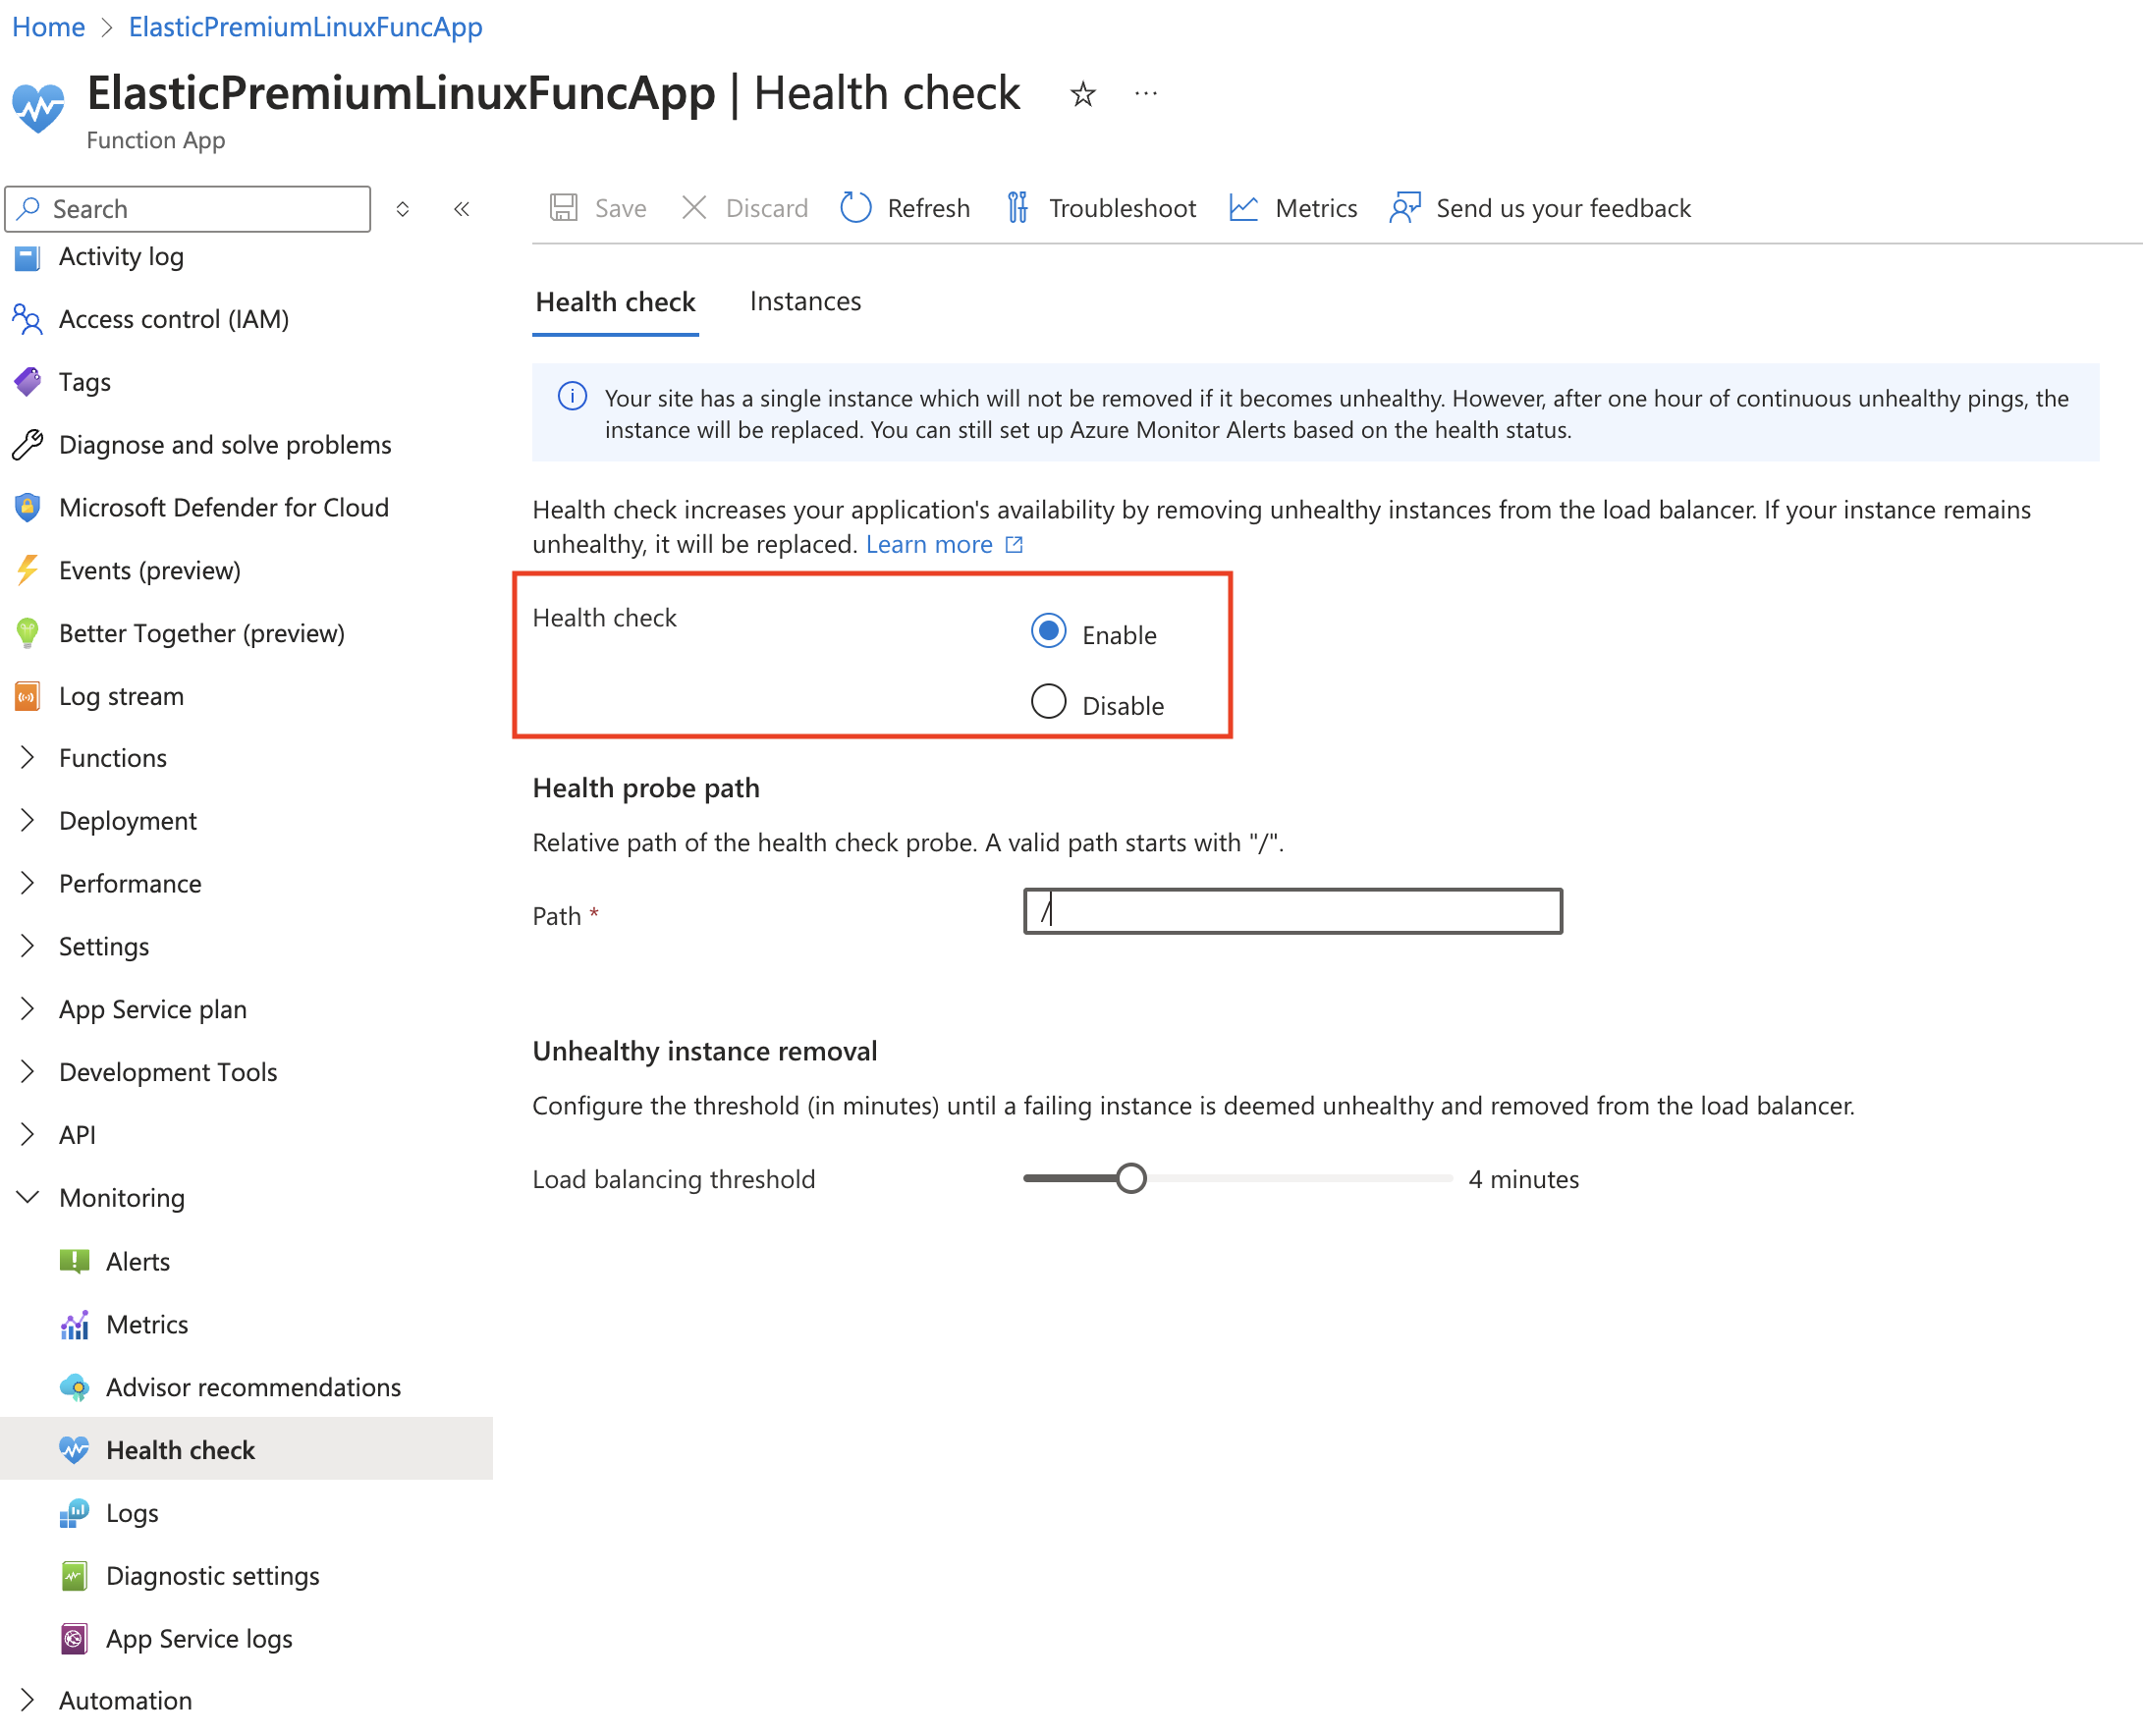The height and width of the screenshot is (1736, 2143).
Task: Click the Health probe path input field
Action: 1292,914
